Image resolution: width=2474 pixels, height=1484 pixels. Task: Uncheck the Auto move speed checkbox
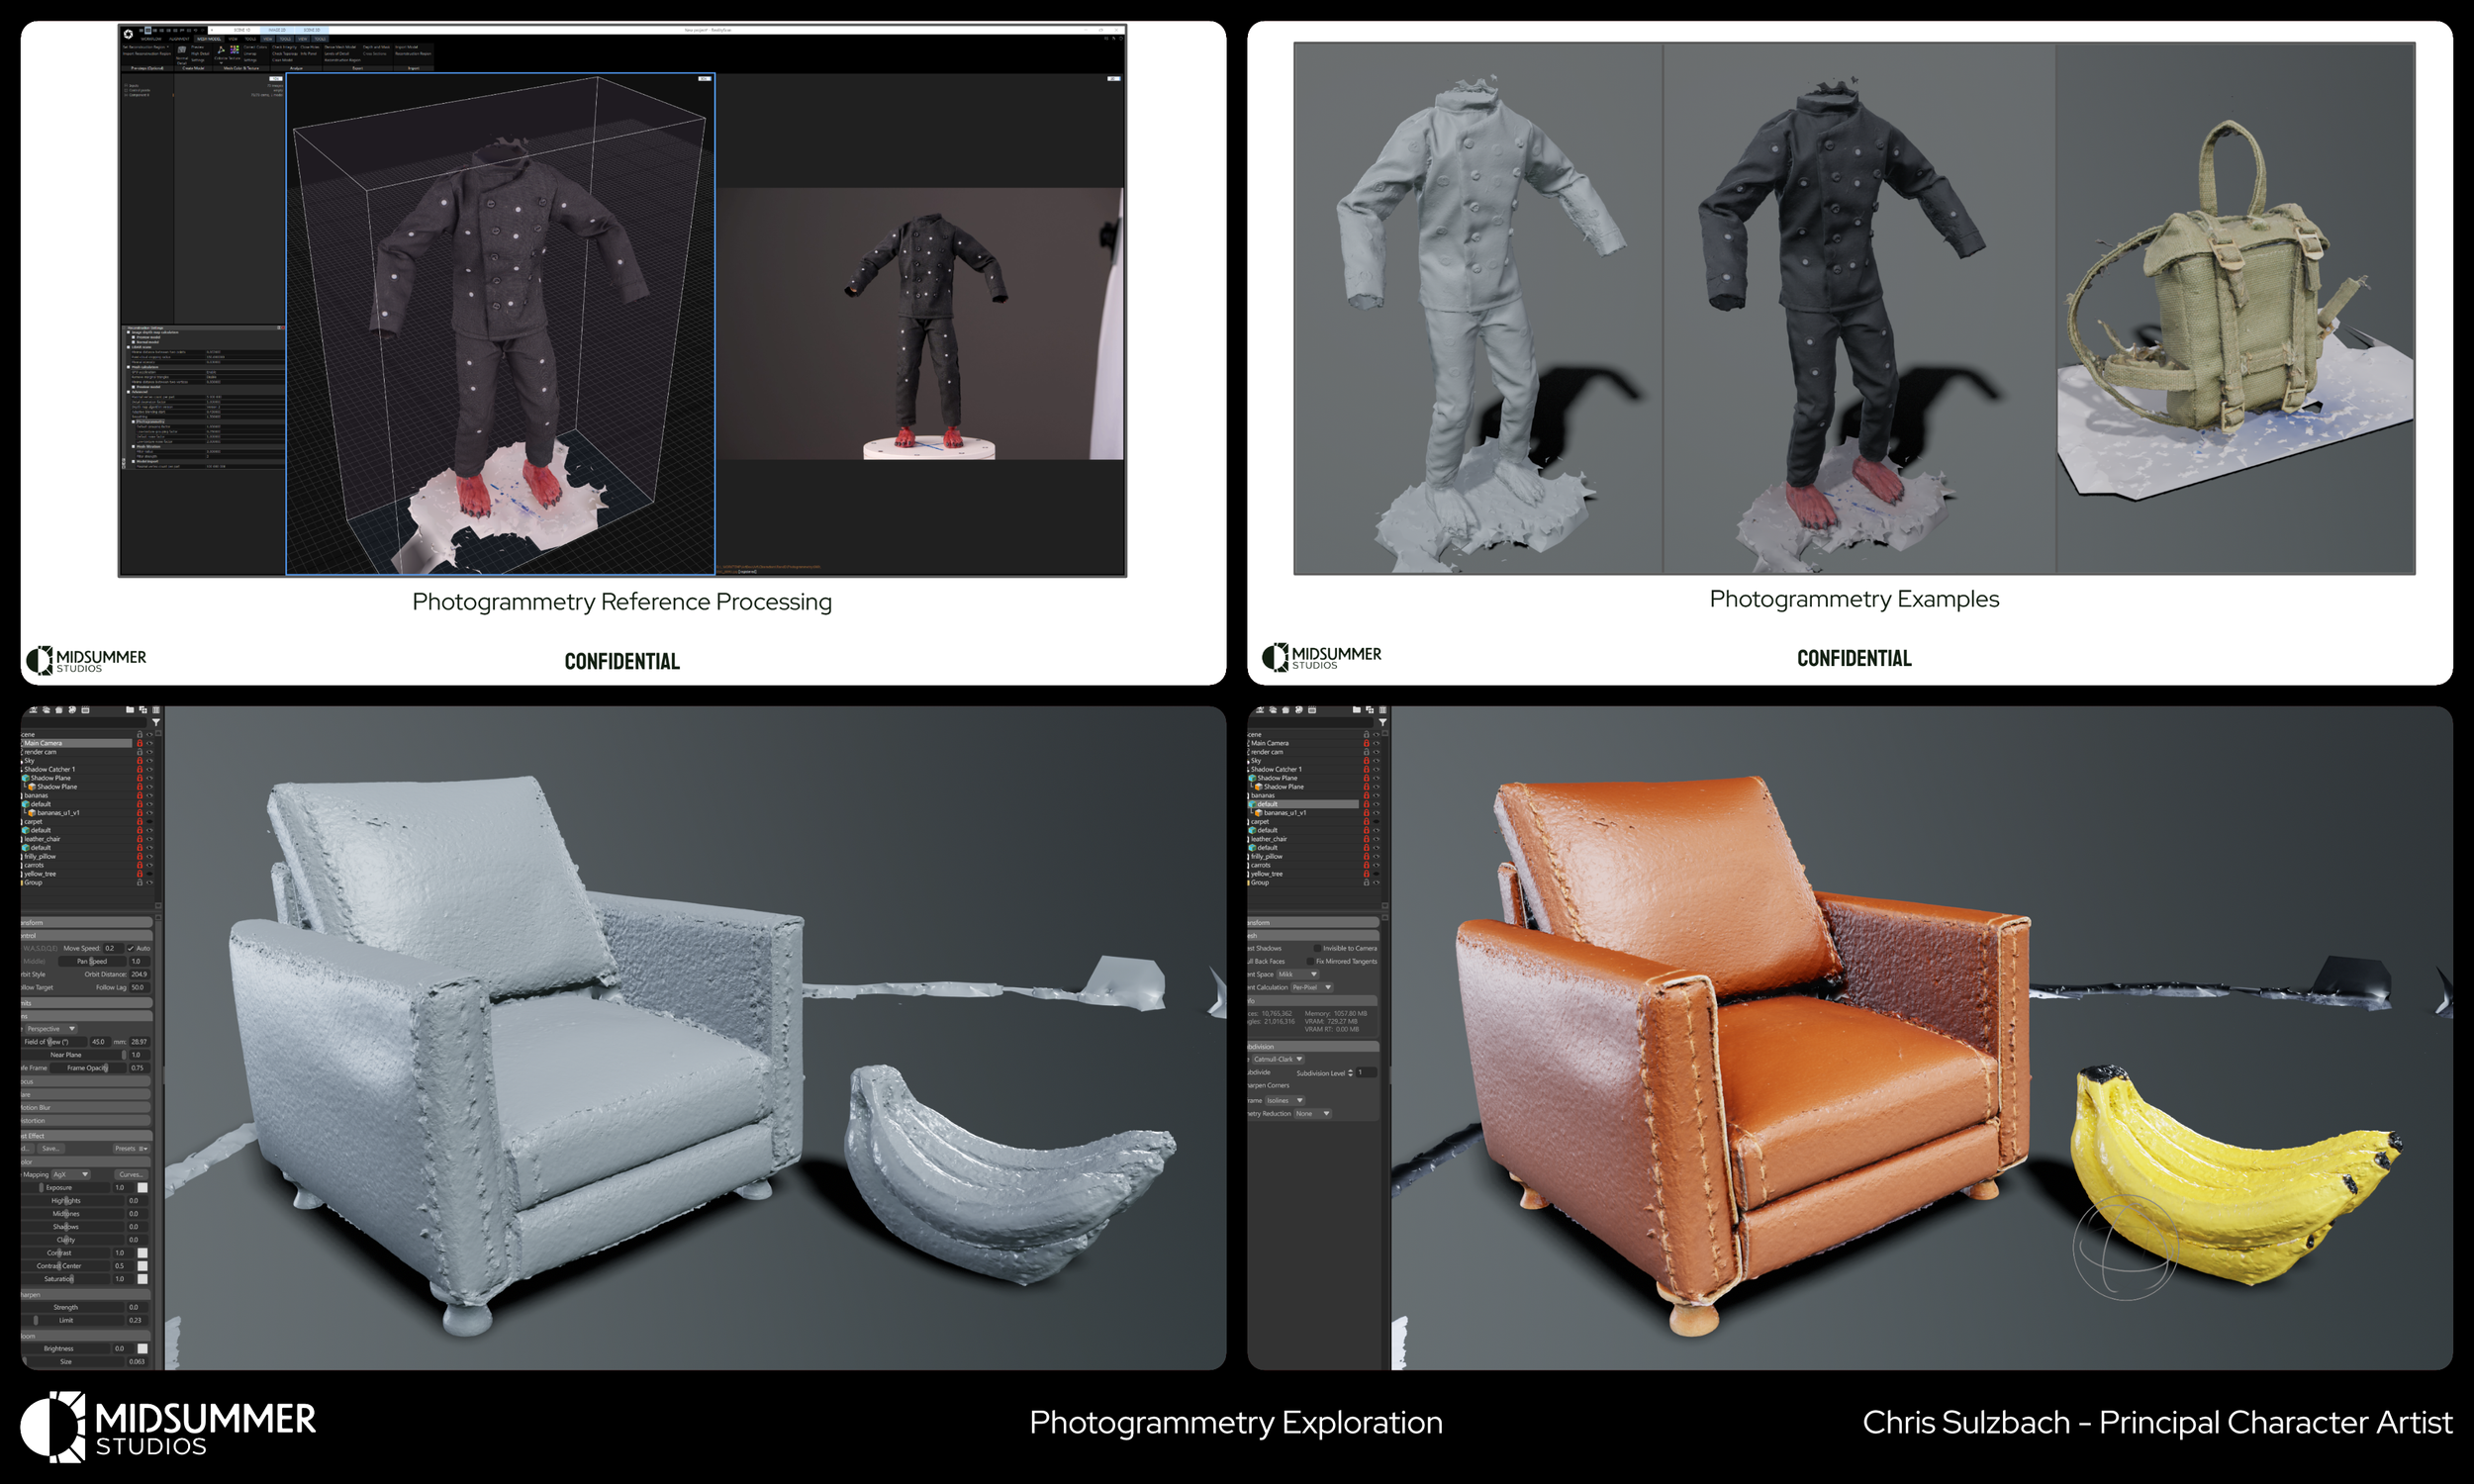click(x=131, y=948)
